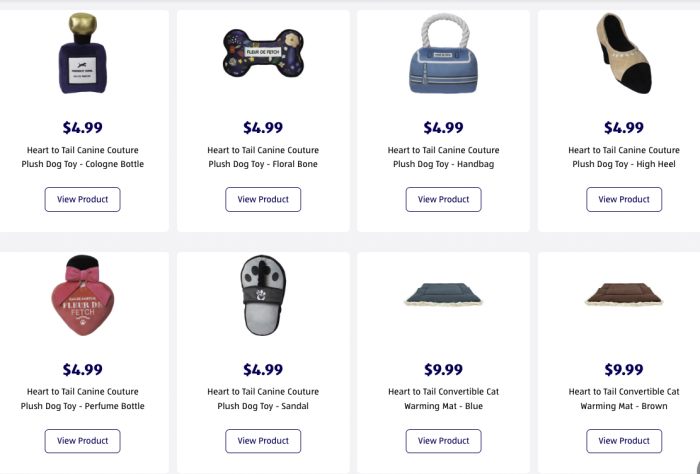View Product for the Floral Bone toy
This screenshot has width=700, height=474.
tap(263, 199)
